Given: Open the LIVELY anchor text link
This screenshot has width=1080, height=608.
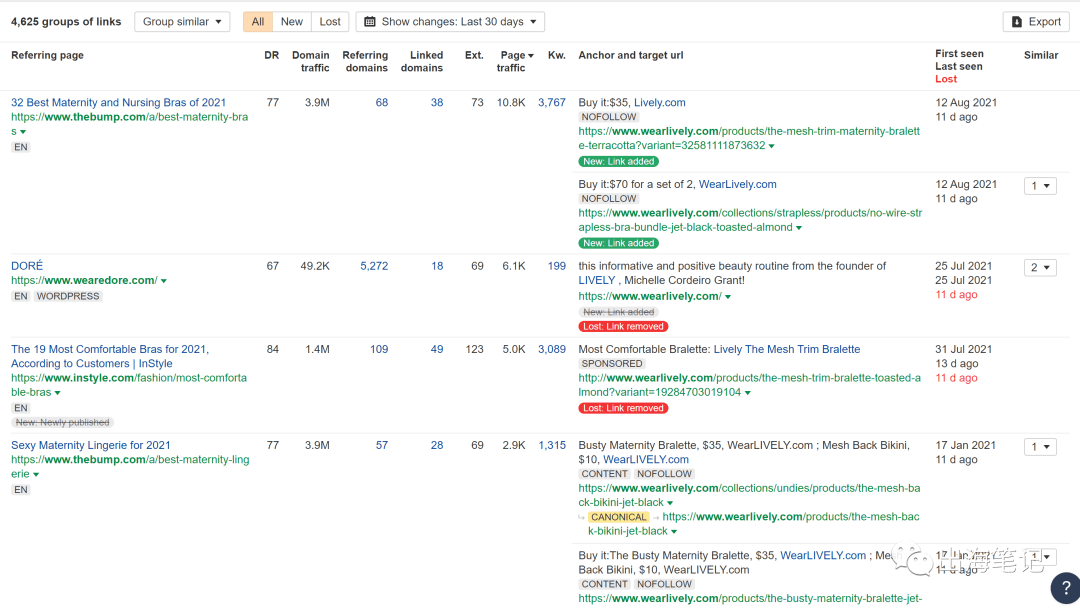Looking at the screenshot, I should pyautogui.click(x=596, y=280).
